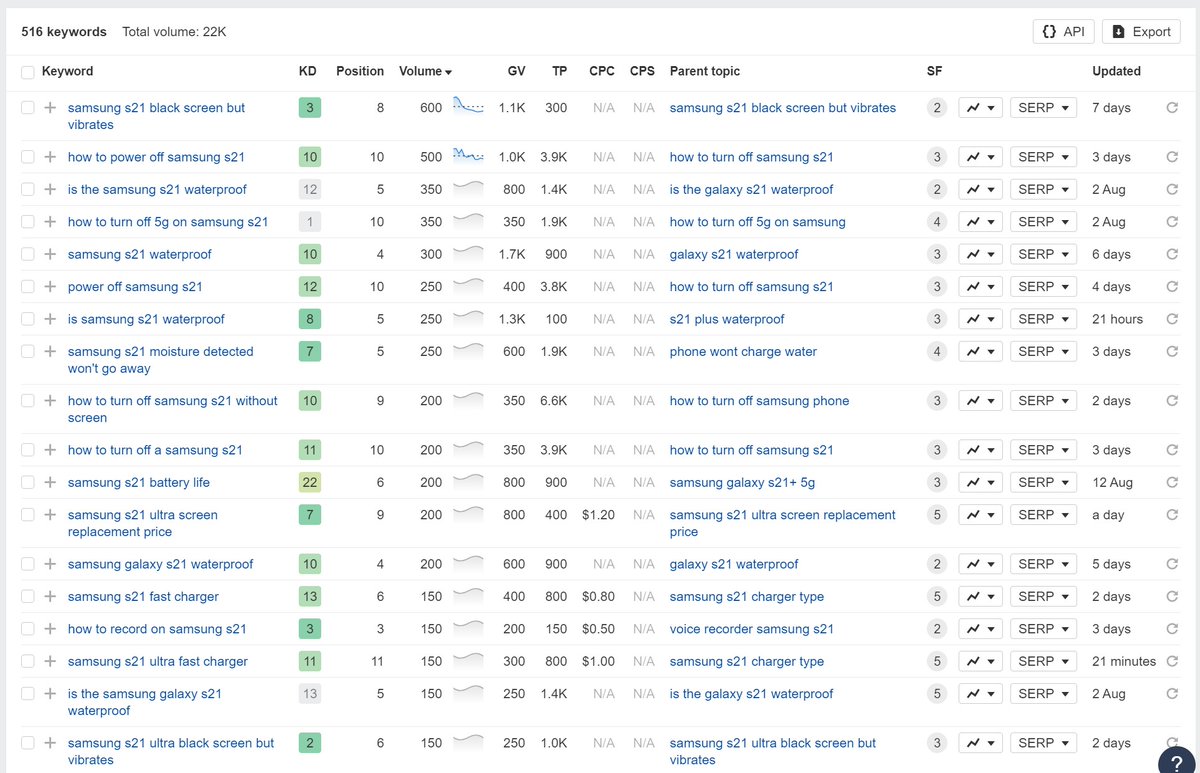
Task: Click the chart icon for "samsung galaxy s21 waterproof"
Action: click(x=973, y=563)
